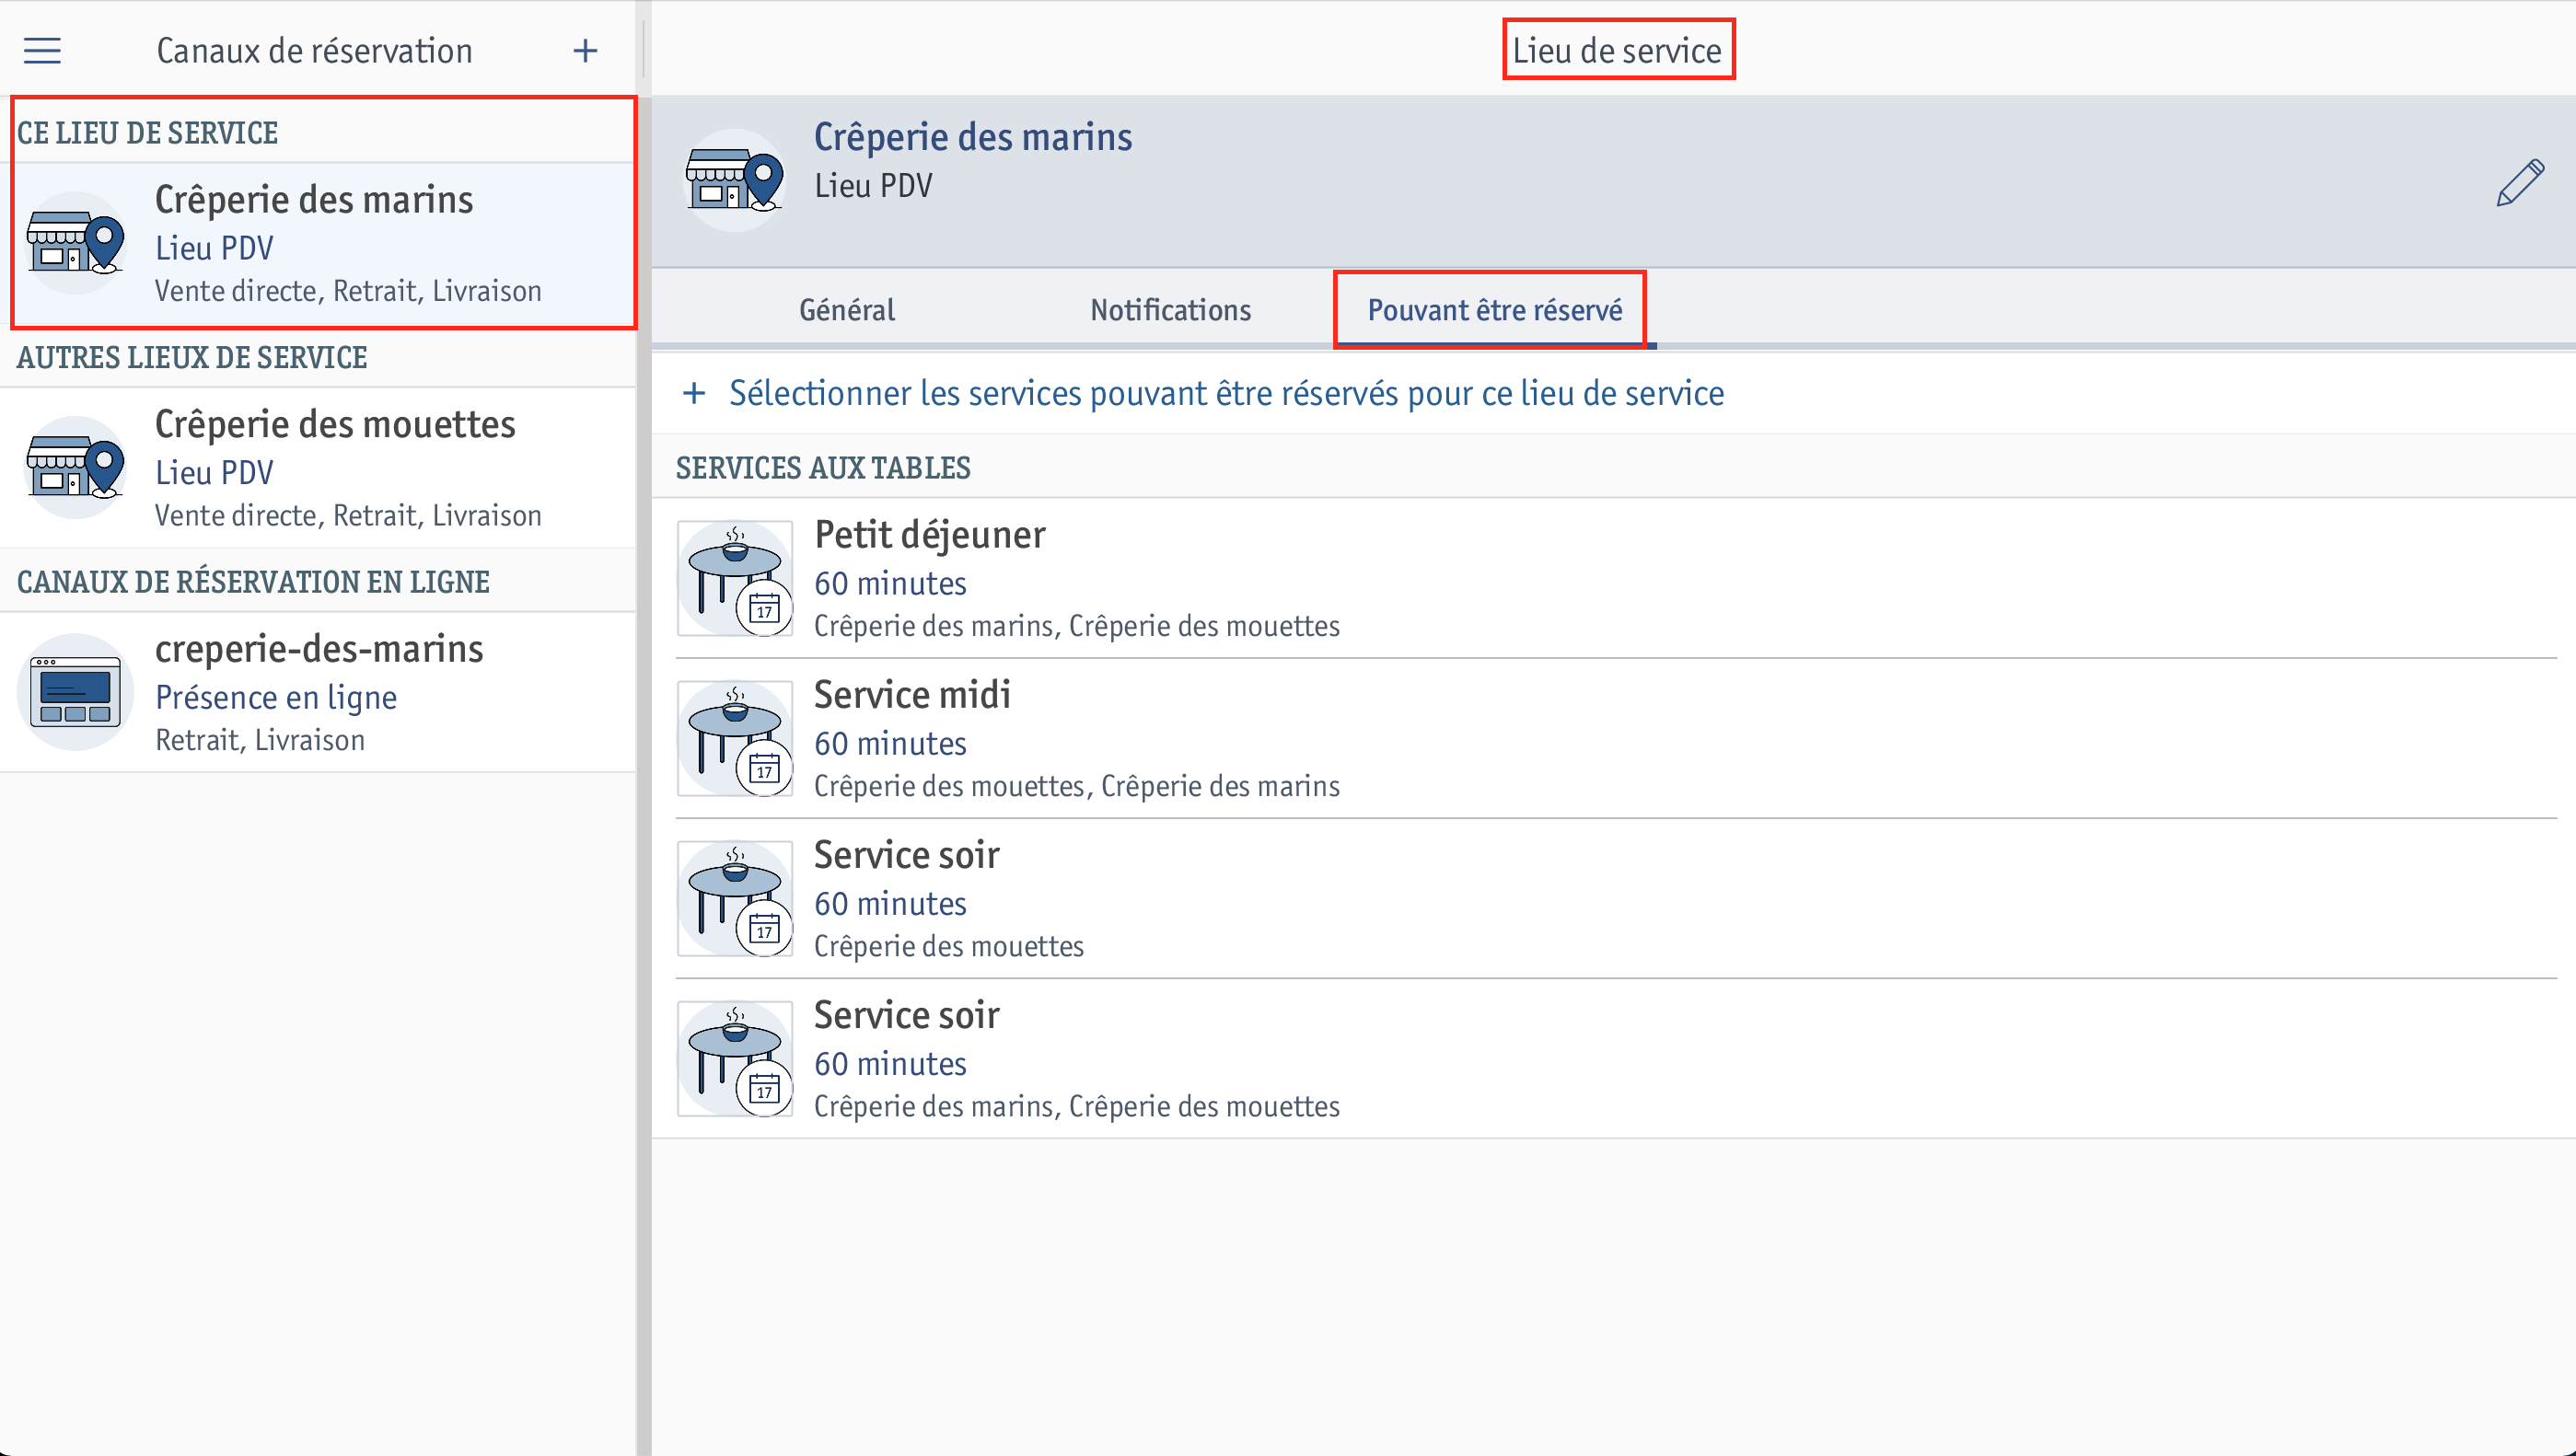Open Service soir for Crêperie des mouettes only
This screenshot has height=1456, width=2576.
(1614, 898)
